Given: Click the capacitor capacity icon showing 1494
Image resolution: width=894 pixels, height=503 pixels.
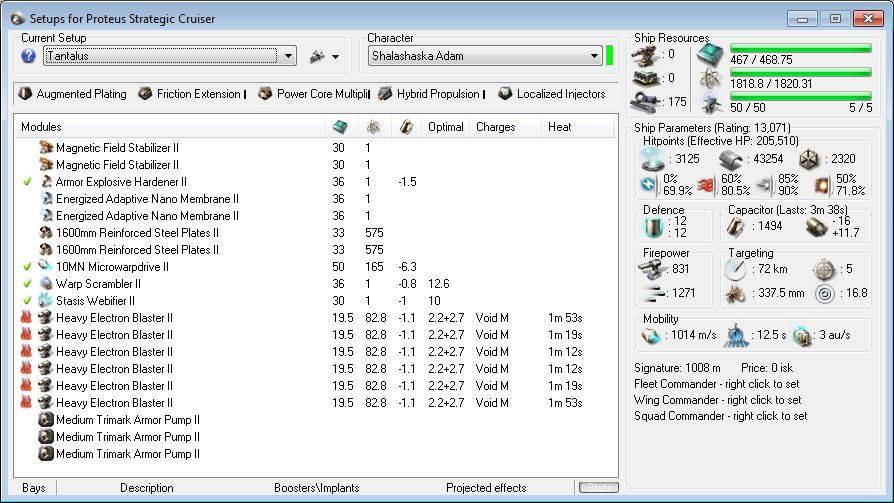Looking at the screenshot, I should (735, 227).
